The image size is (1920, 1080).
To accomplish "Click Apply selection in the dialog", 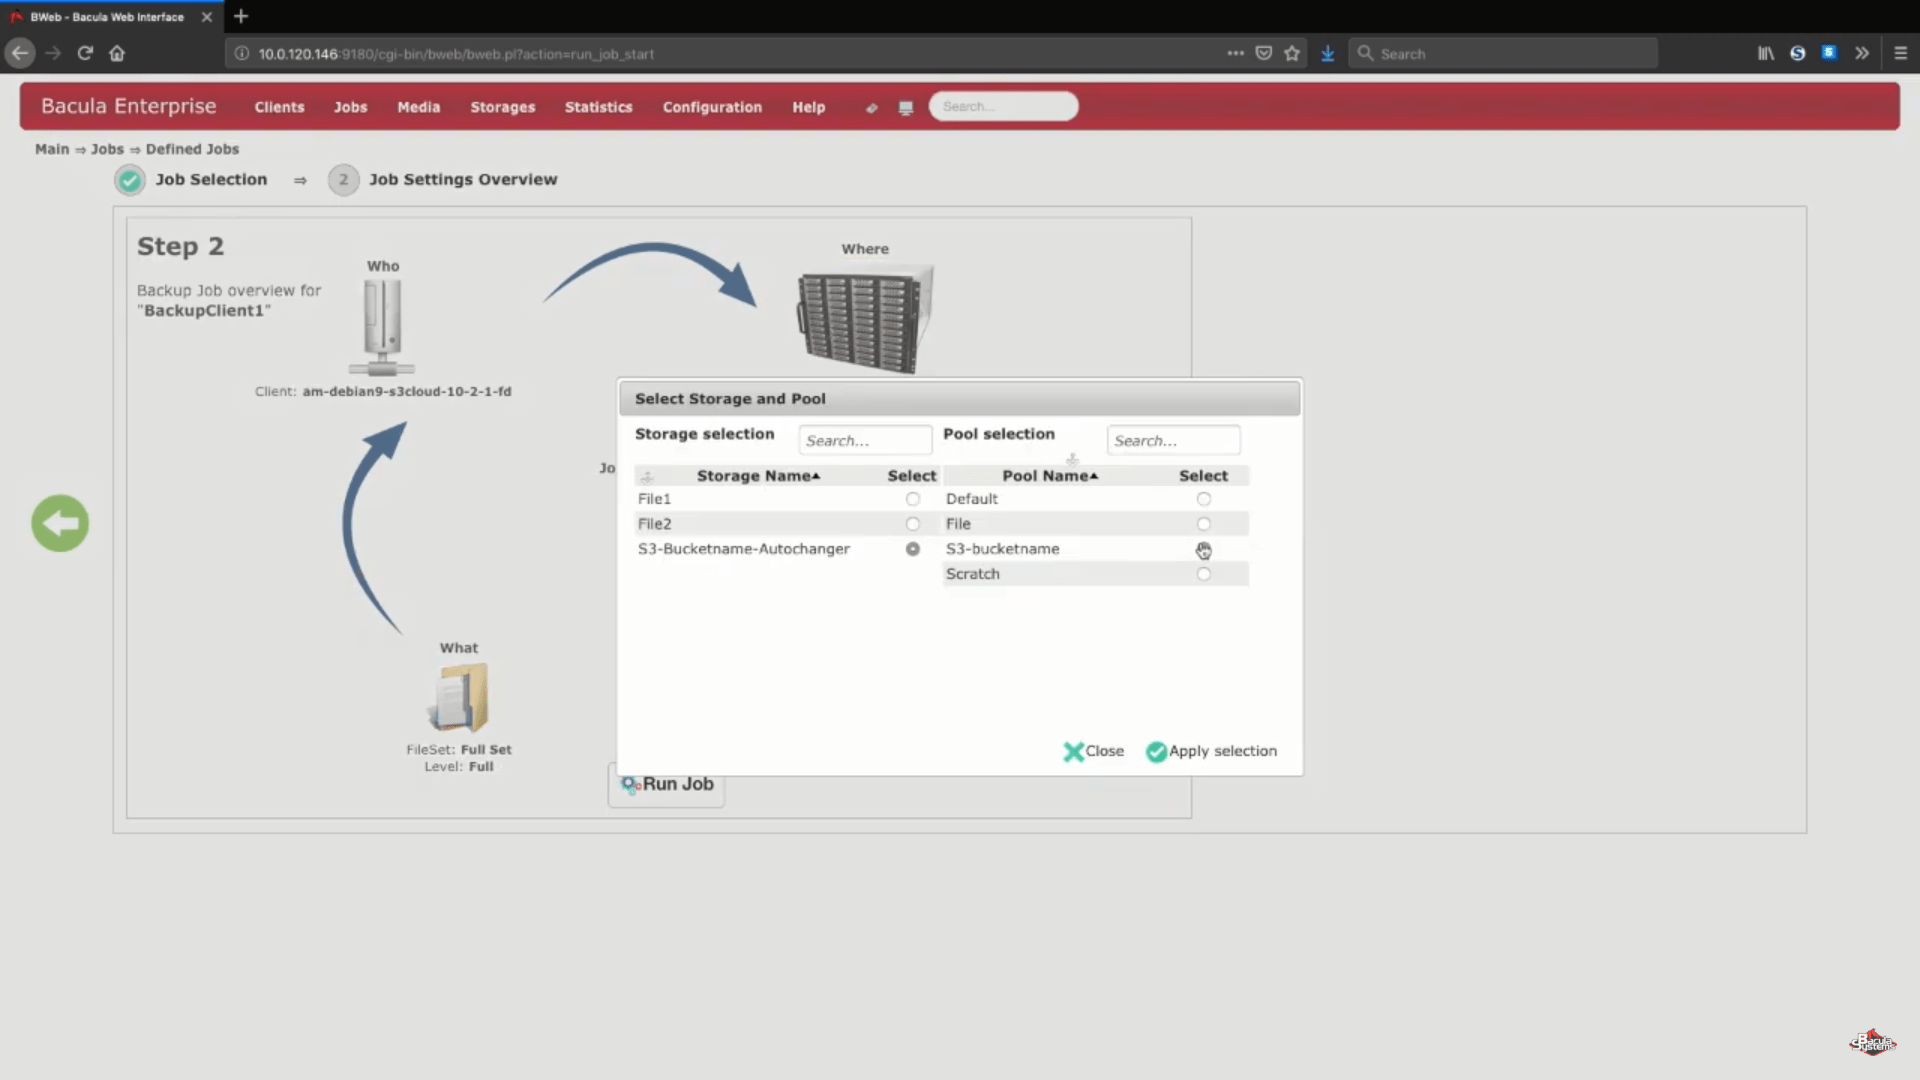I will tap(1211, 751).
